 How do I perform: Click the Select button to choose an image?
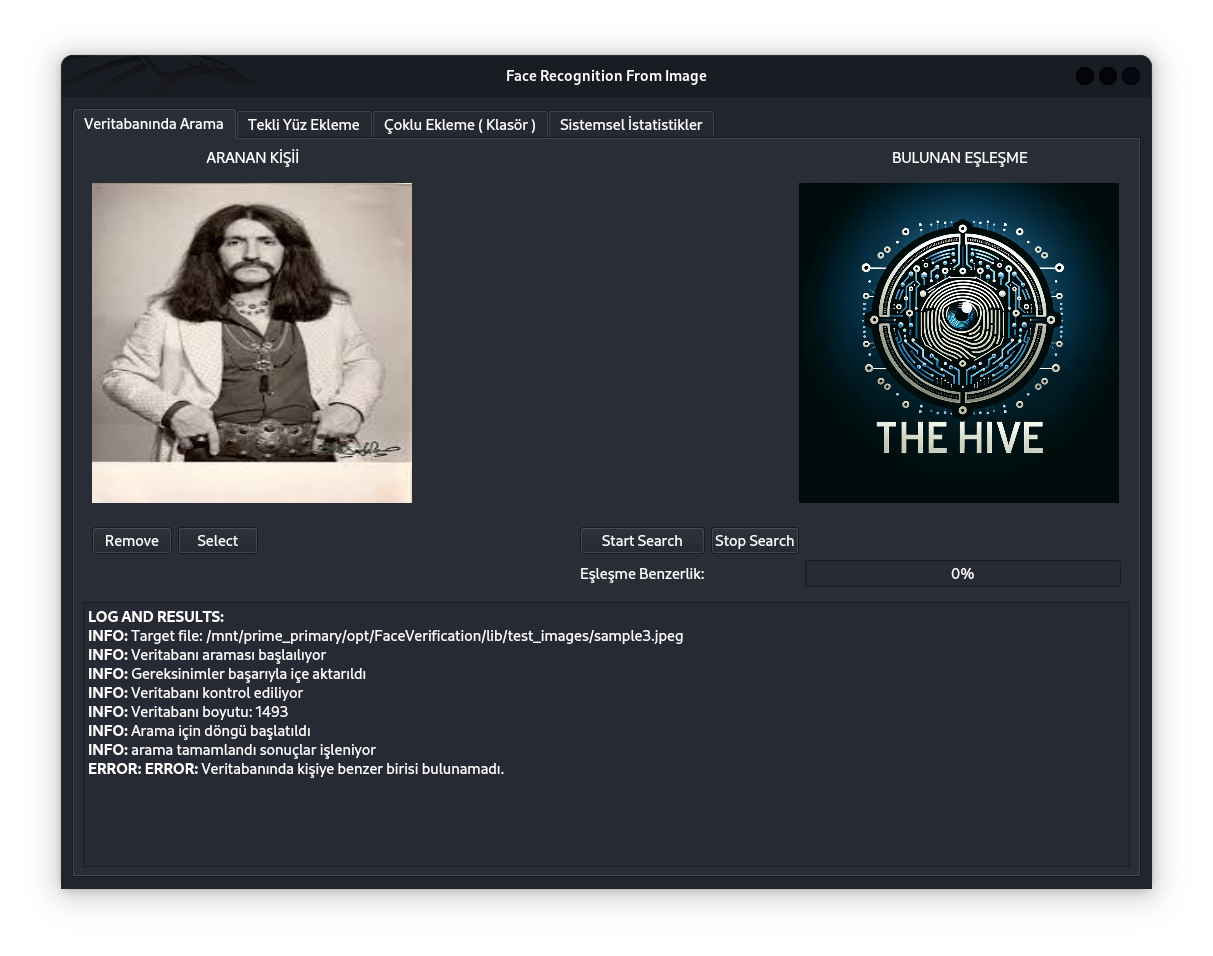[218, 541]
